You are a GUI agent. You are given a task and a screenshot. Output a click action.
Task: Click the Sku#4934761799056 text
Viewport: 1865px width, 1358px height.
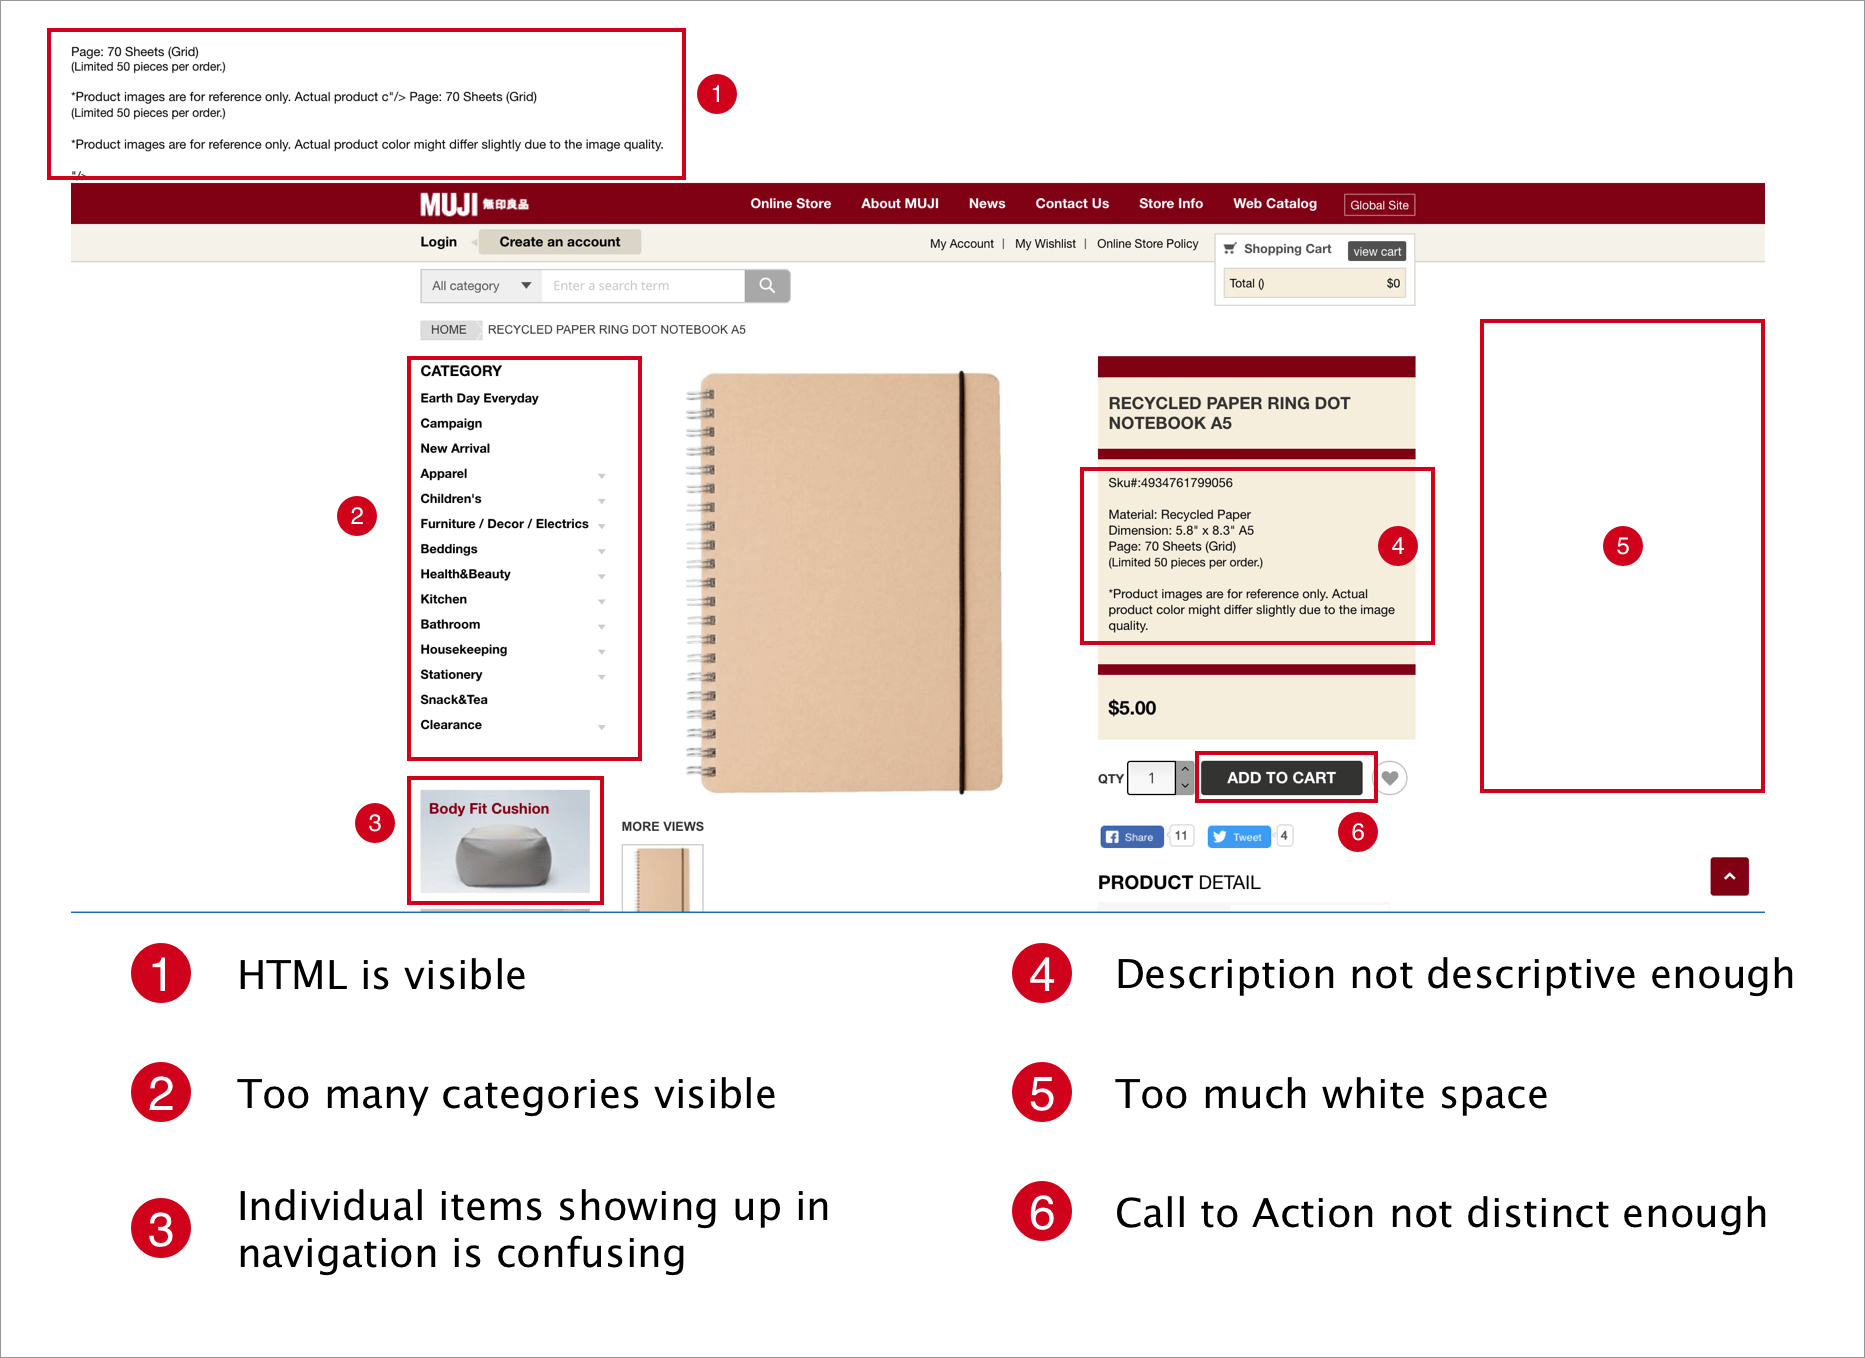[x=1170, y=483]
